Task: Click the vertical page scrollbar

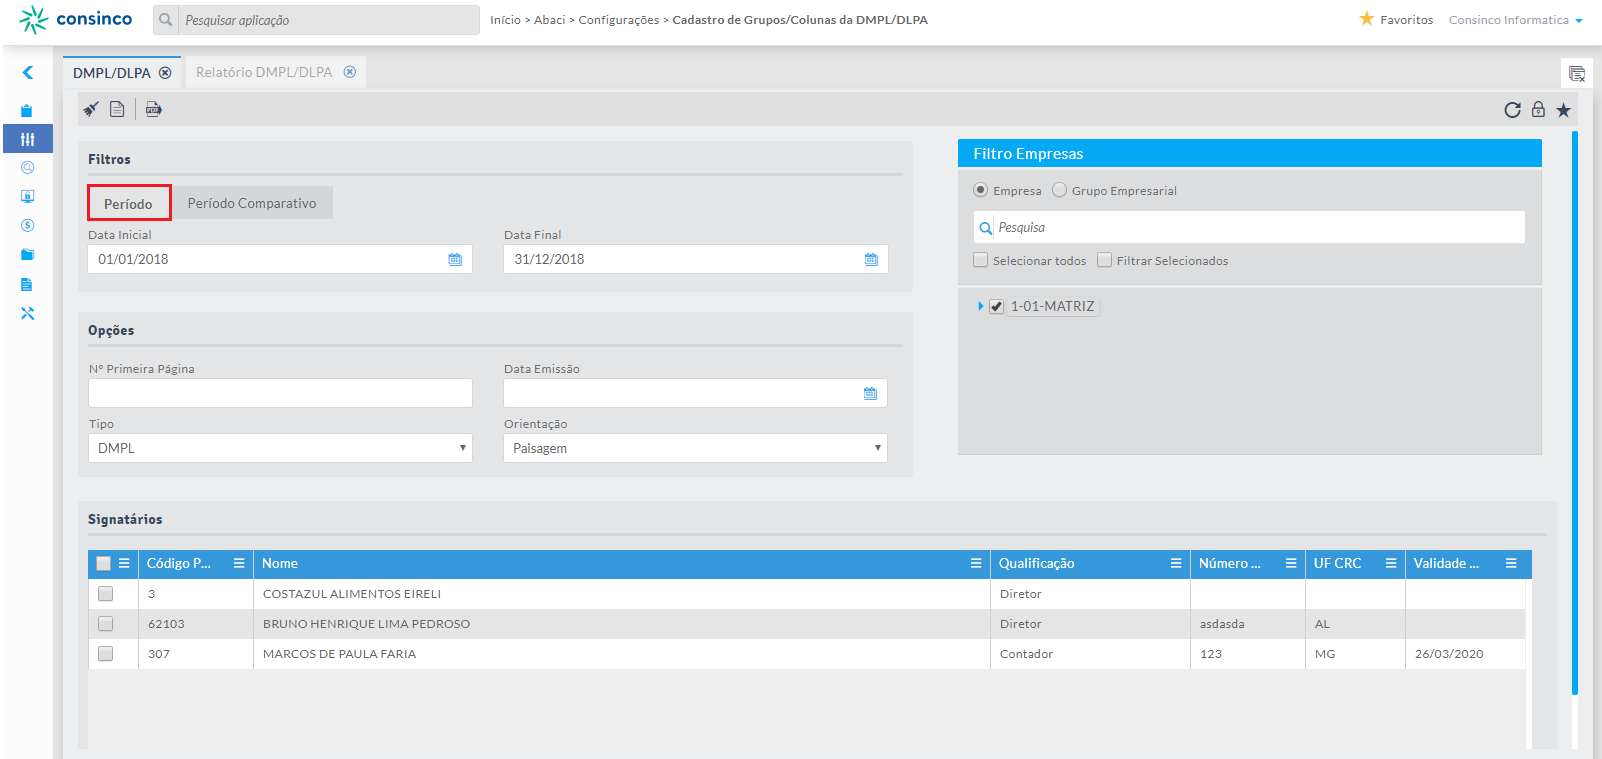Action: (1575, 412)
